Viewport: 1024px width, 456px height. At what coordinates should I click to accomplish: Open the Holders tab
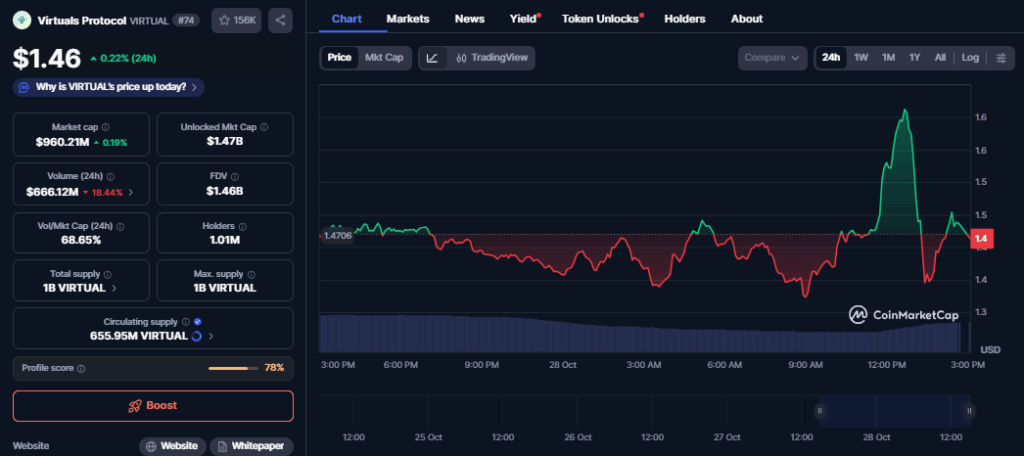[685, 19]
